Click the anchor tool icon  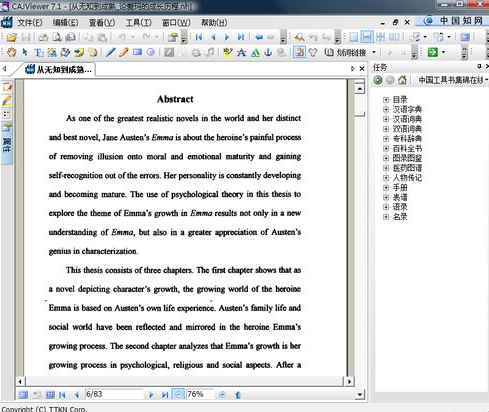click(x=268, y=53)
